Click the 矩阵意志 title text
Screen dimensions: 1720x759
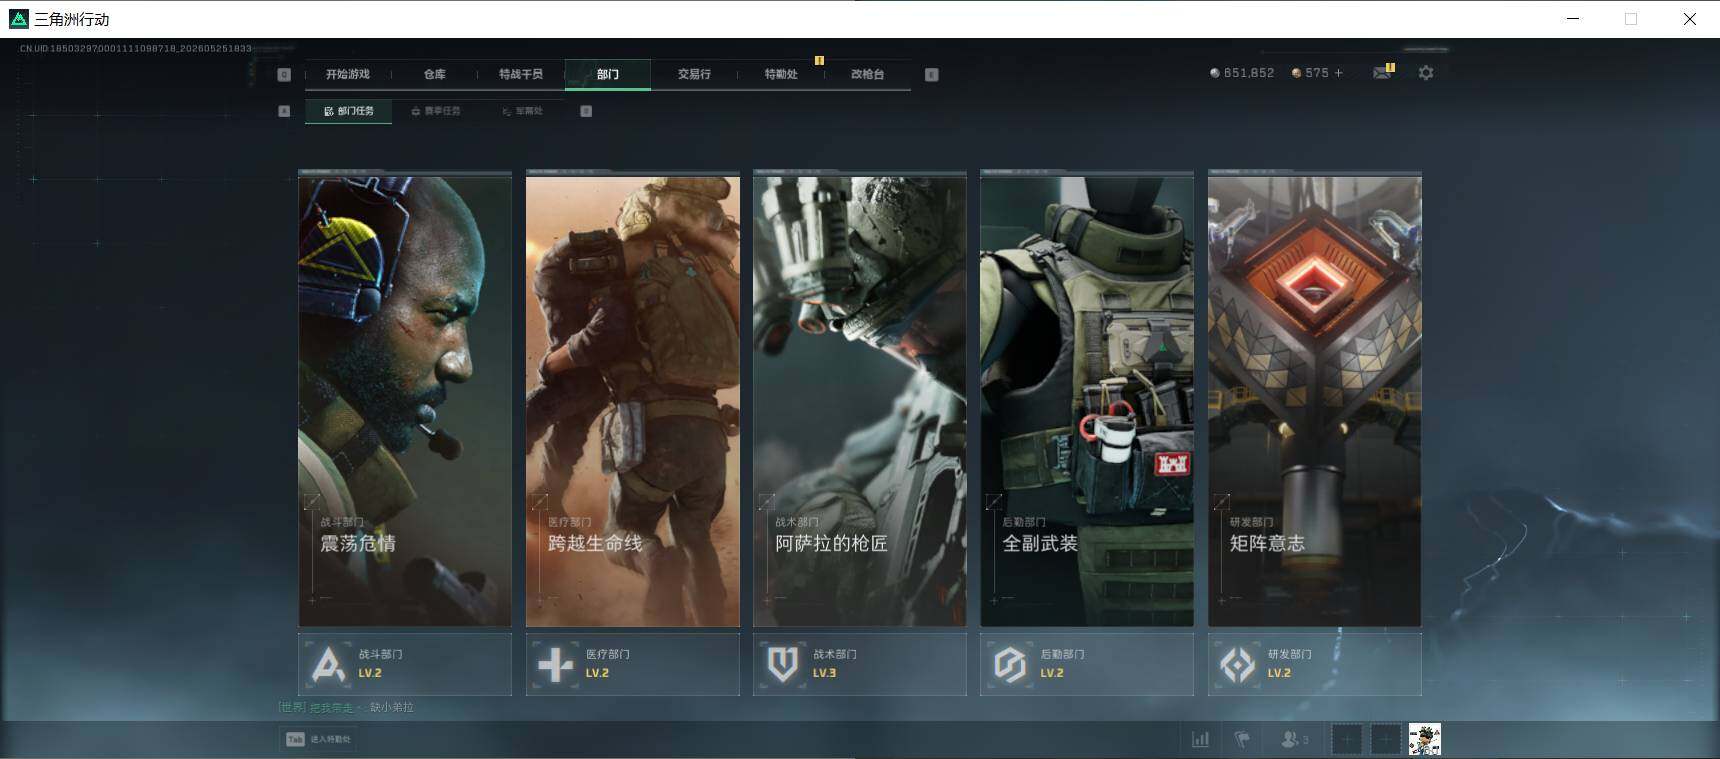tap(1267, 543)
